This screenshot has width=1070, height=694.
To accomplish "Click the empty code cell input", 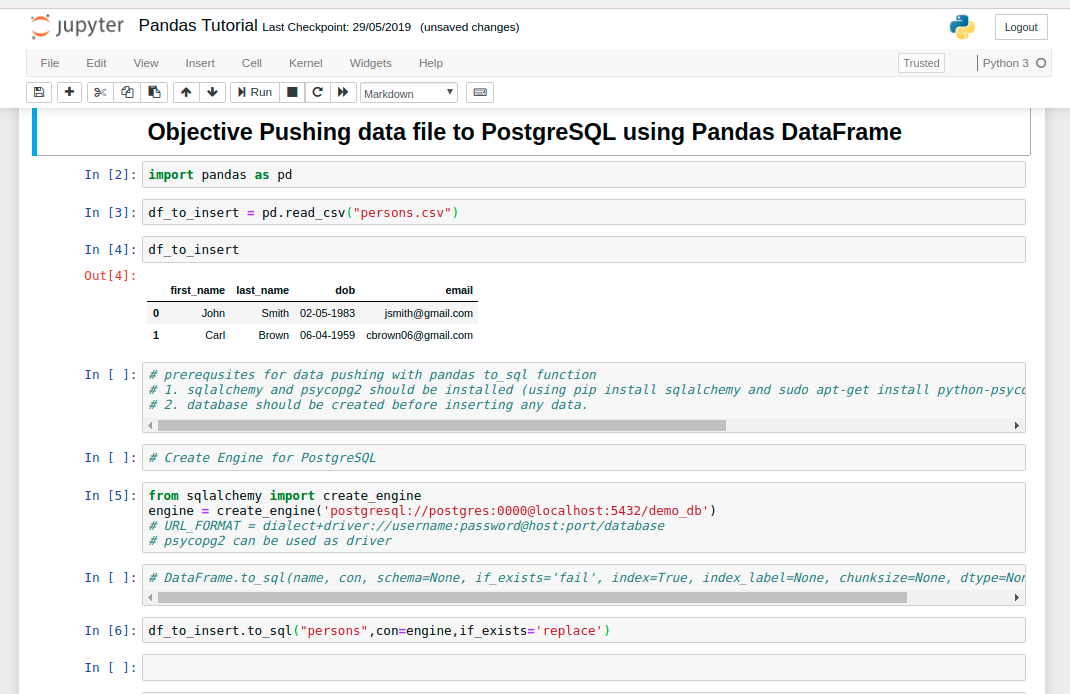I will [584, 667].
